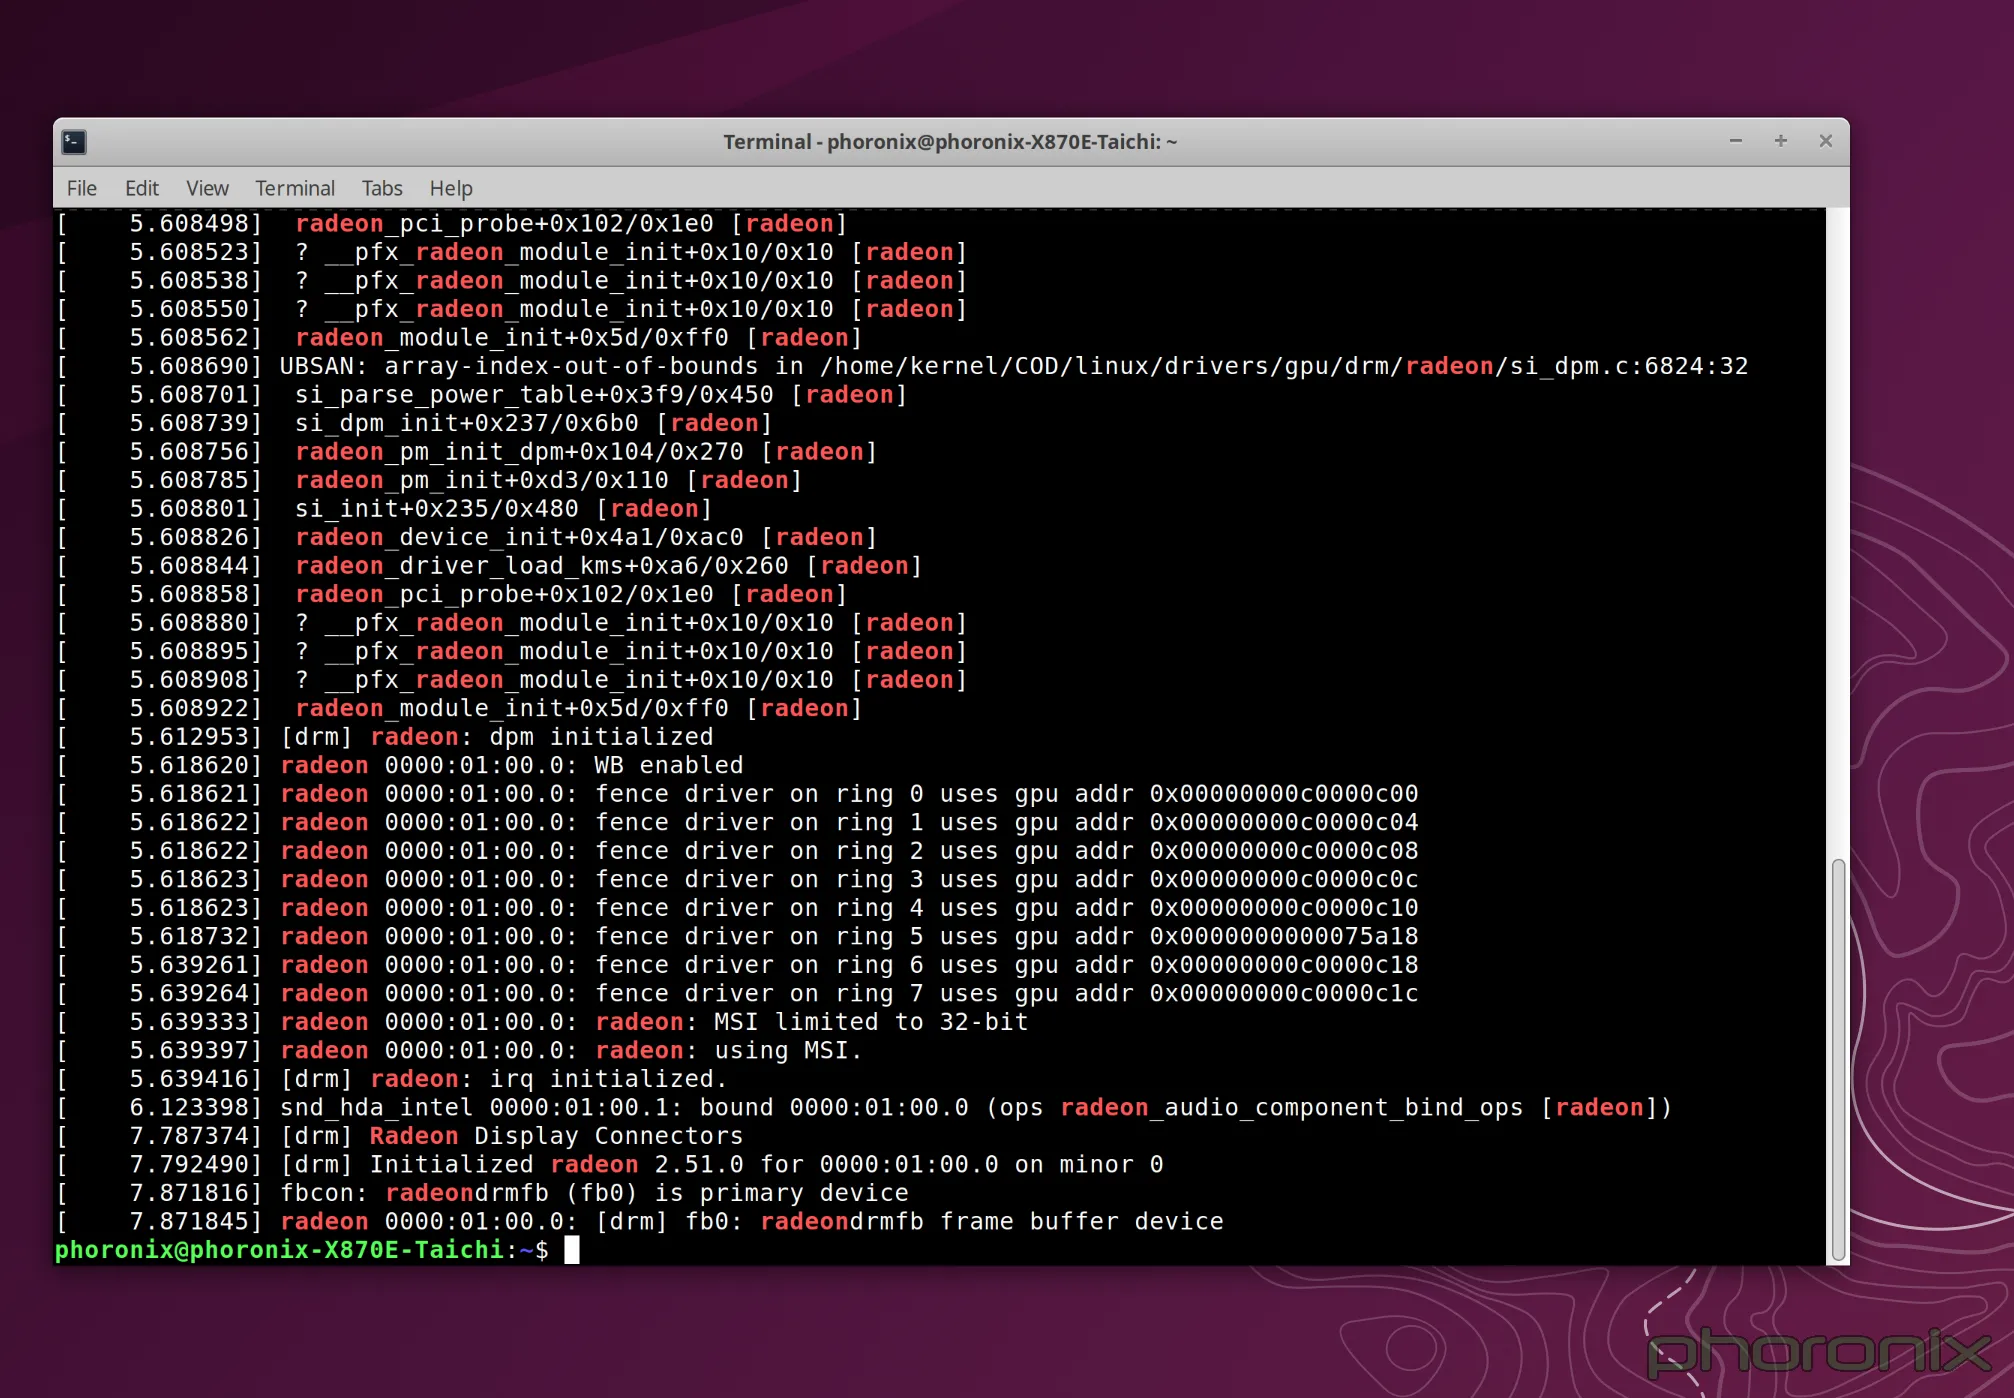The width and height of the screenshot is (2014, 1398).
Task: Click the shell prompt cursor block
Action: pyautogui.click(x=571, y=1250)
